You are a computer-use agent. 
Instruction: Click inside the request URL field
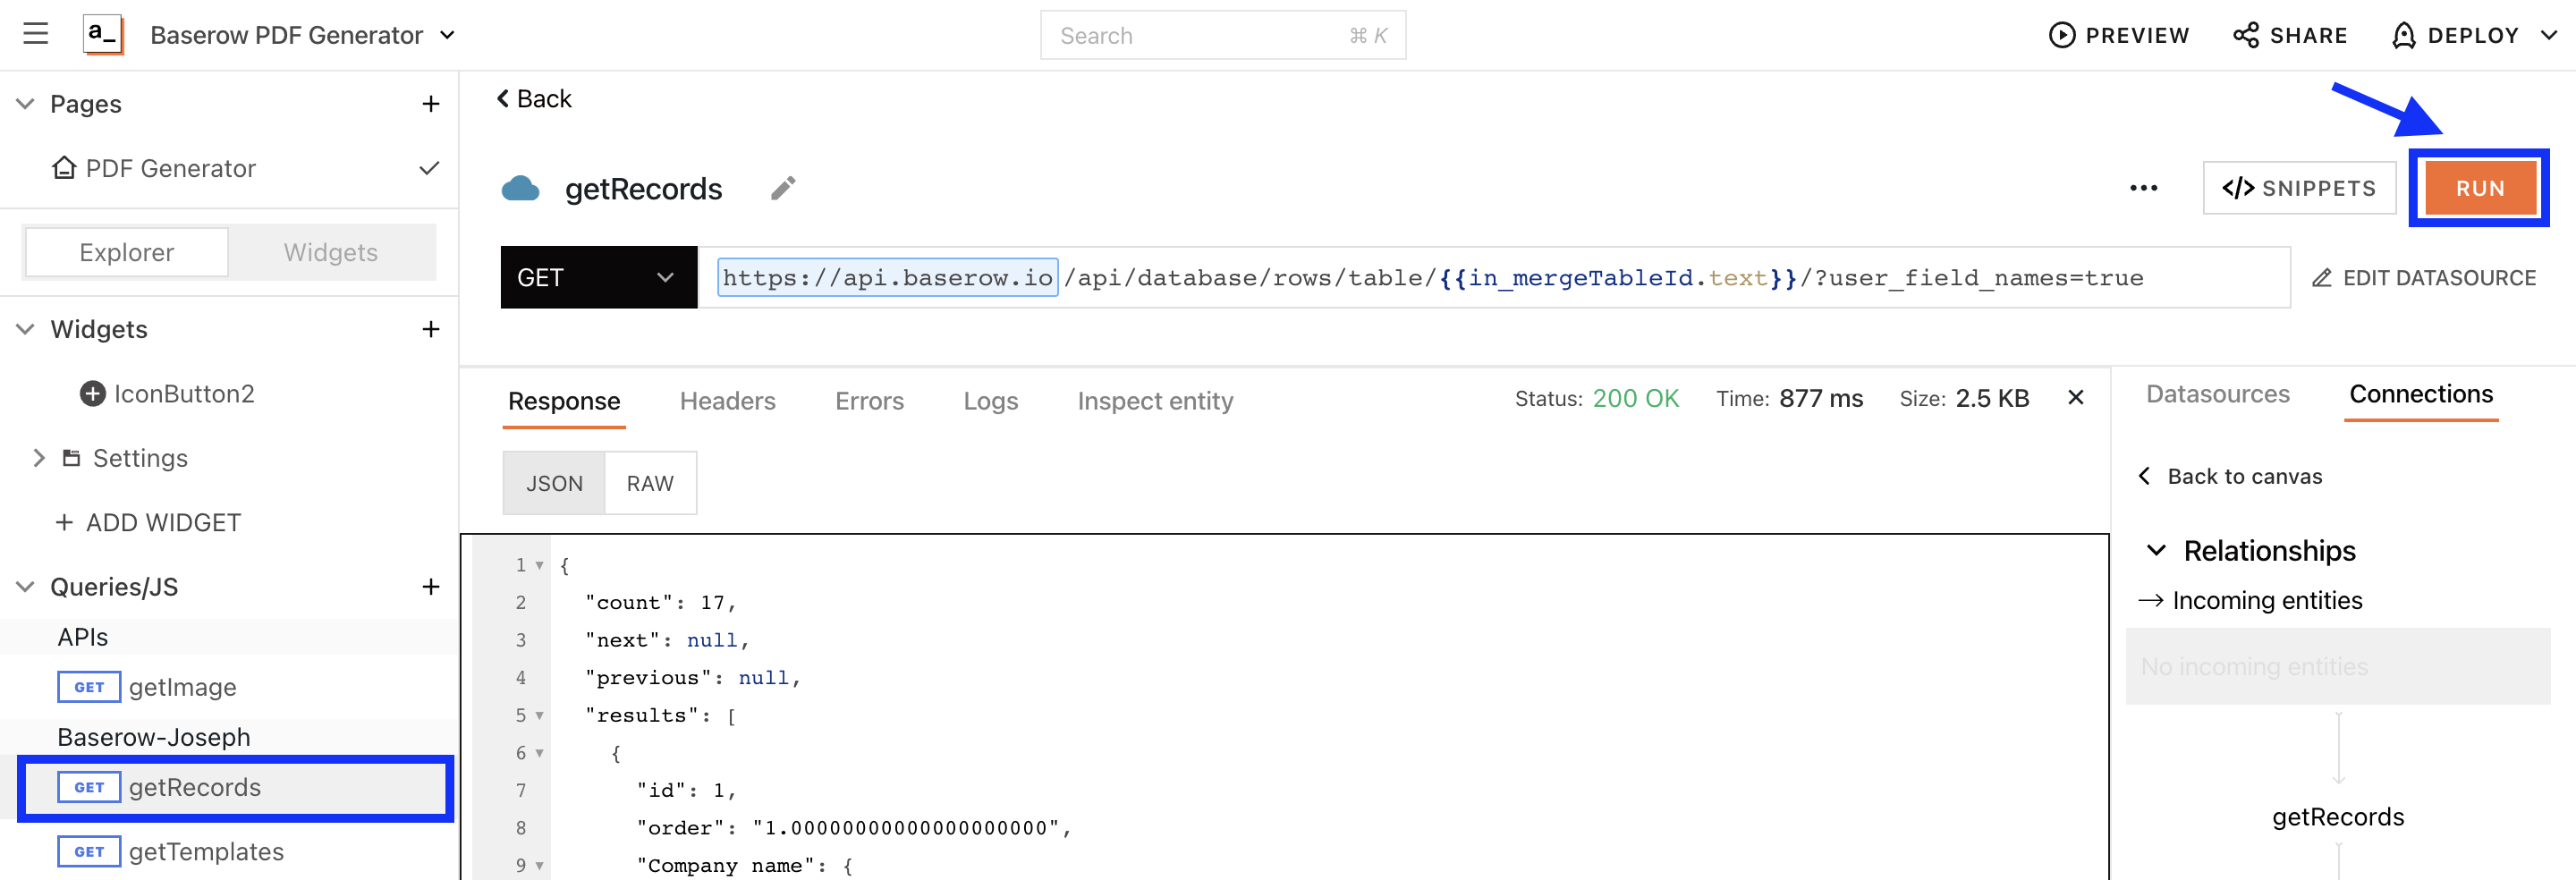point(1500,277)
